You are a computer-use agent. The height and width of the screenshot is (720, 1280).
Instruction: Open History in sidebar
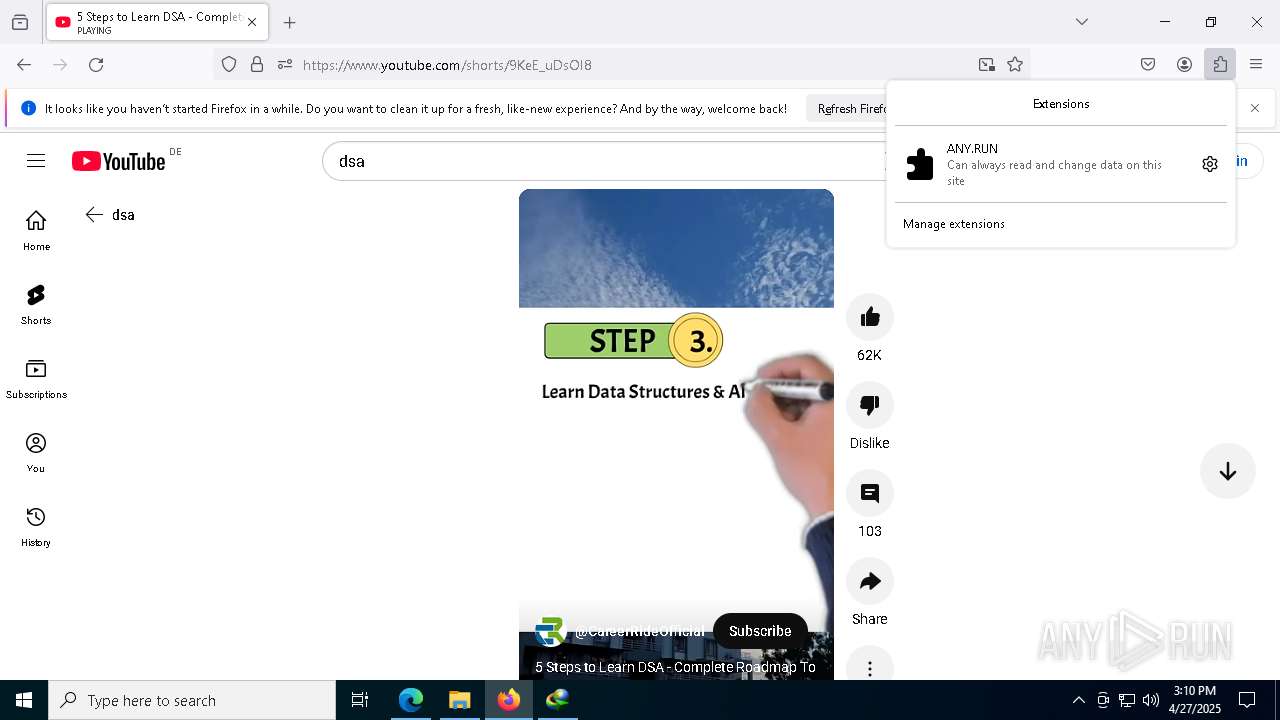[x=36, y=527]
